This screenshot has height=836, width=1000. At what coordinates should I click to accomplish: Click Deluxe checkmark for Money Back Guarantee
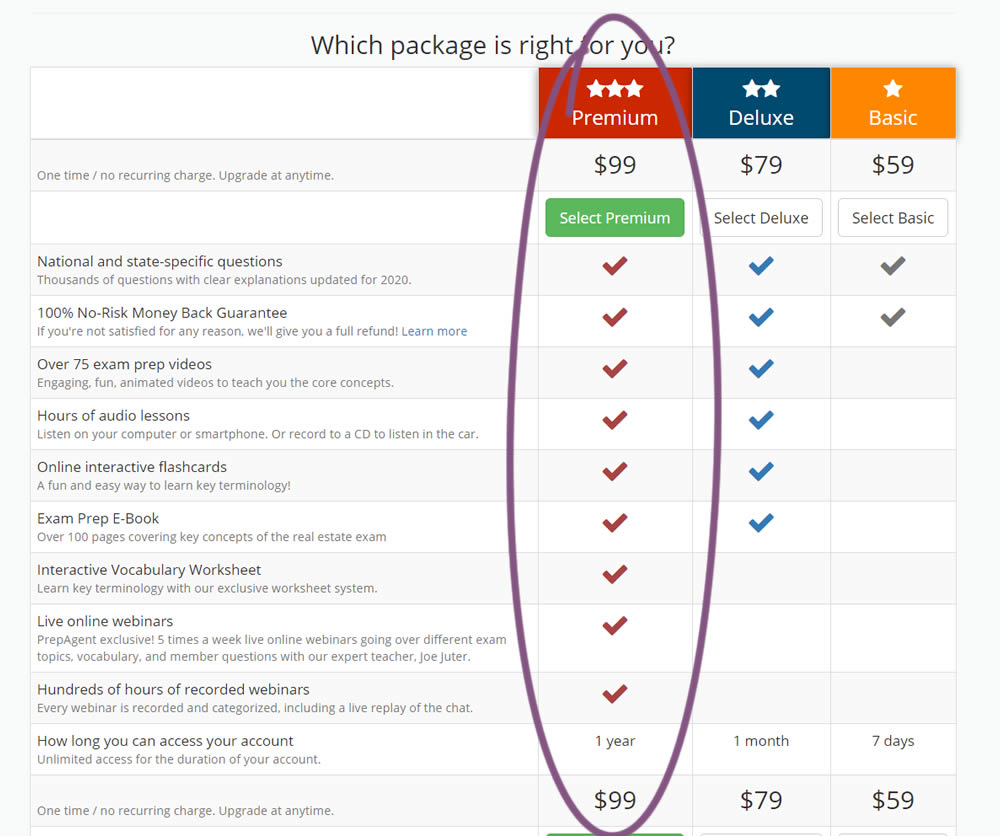(x=761, y=317)
